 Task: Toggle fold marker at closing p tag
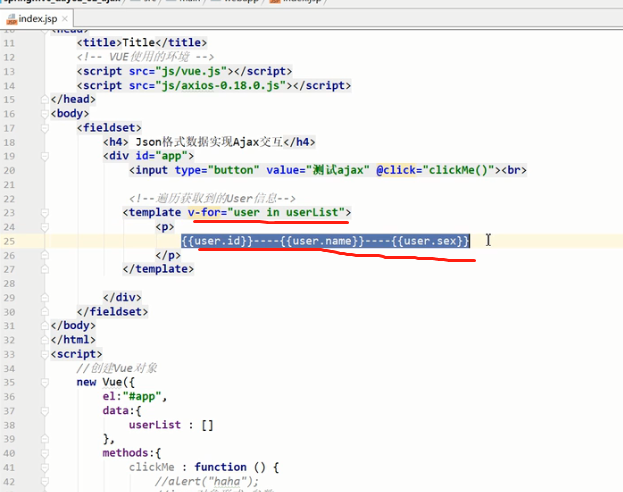coord(45,255)
